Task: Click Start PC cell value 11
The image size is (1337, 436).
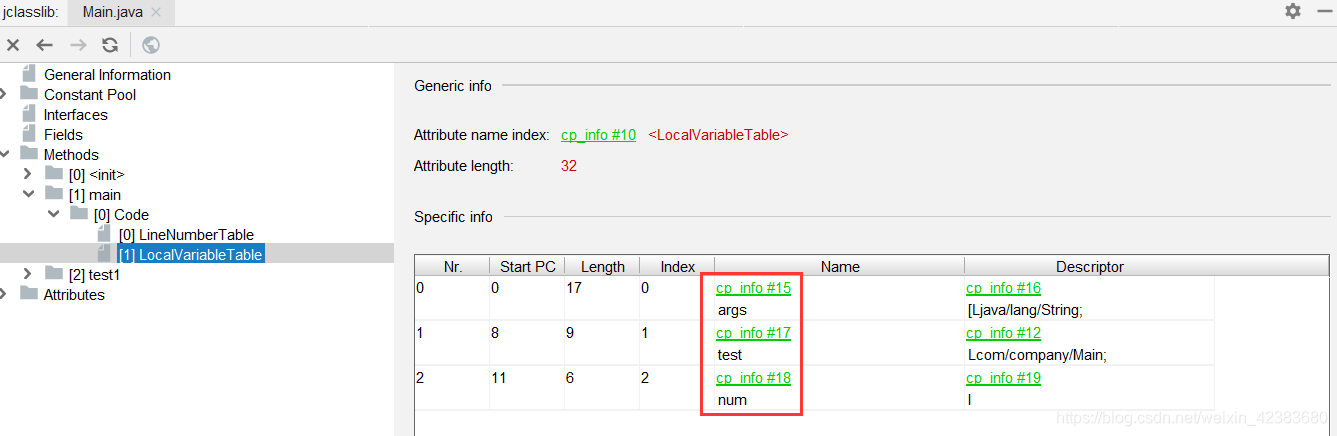Action: 498,378
